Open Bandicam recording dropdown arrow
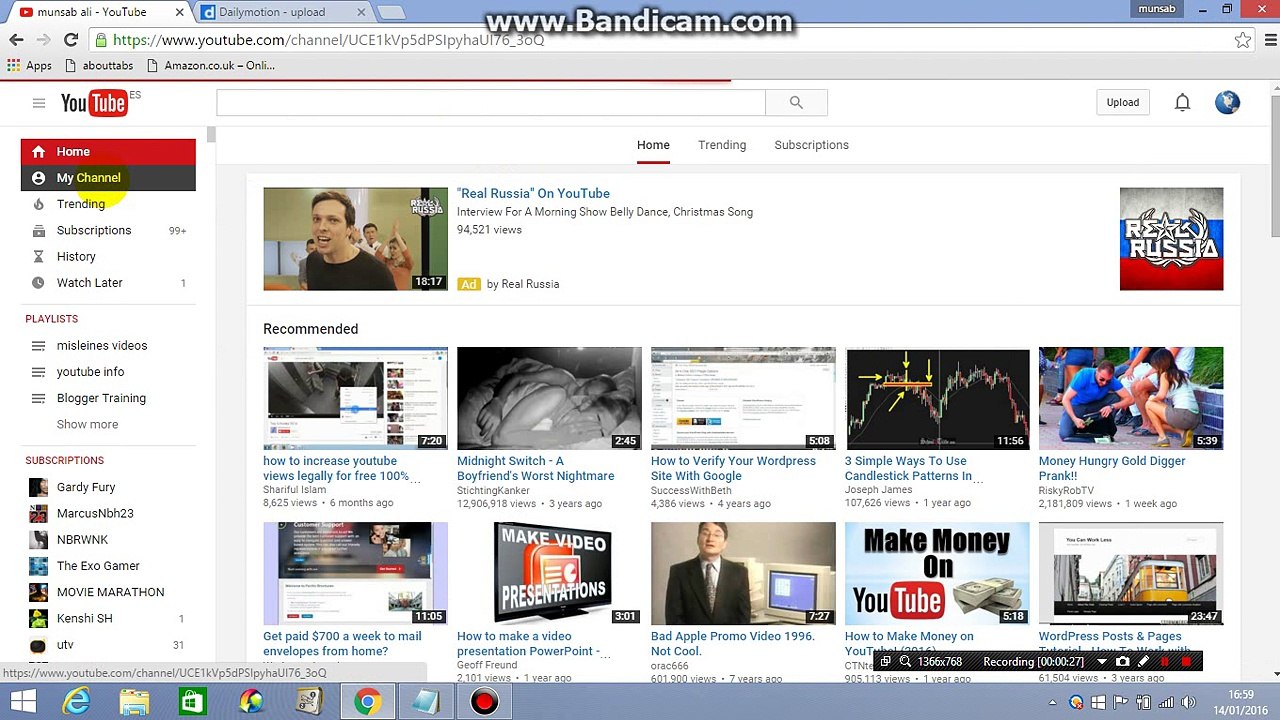The height and width of the screenshot is (720, 1280). point(1103,662)
